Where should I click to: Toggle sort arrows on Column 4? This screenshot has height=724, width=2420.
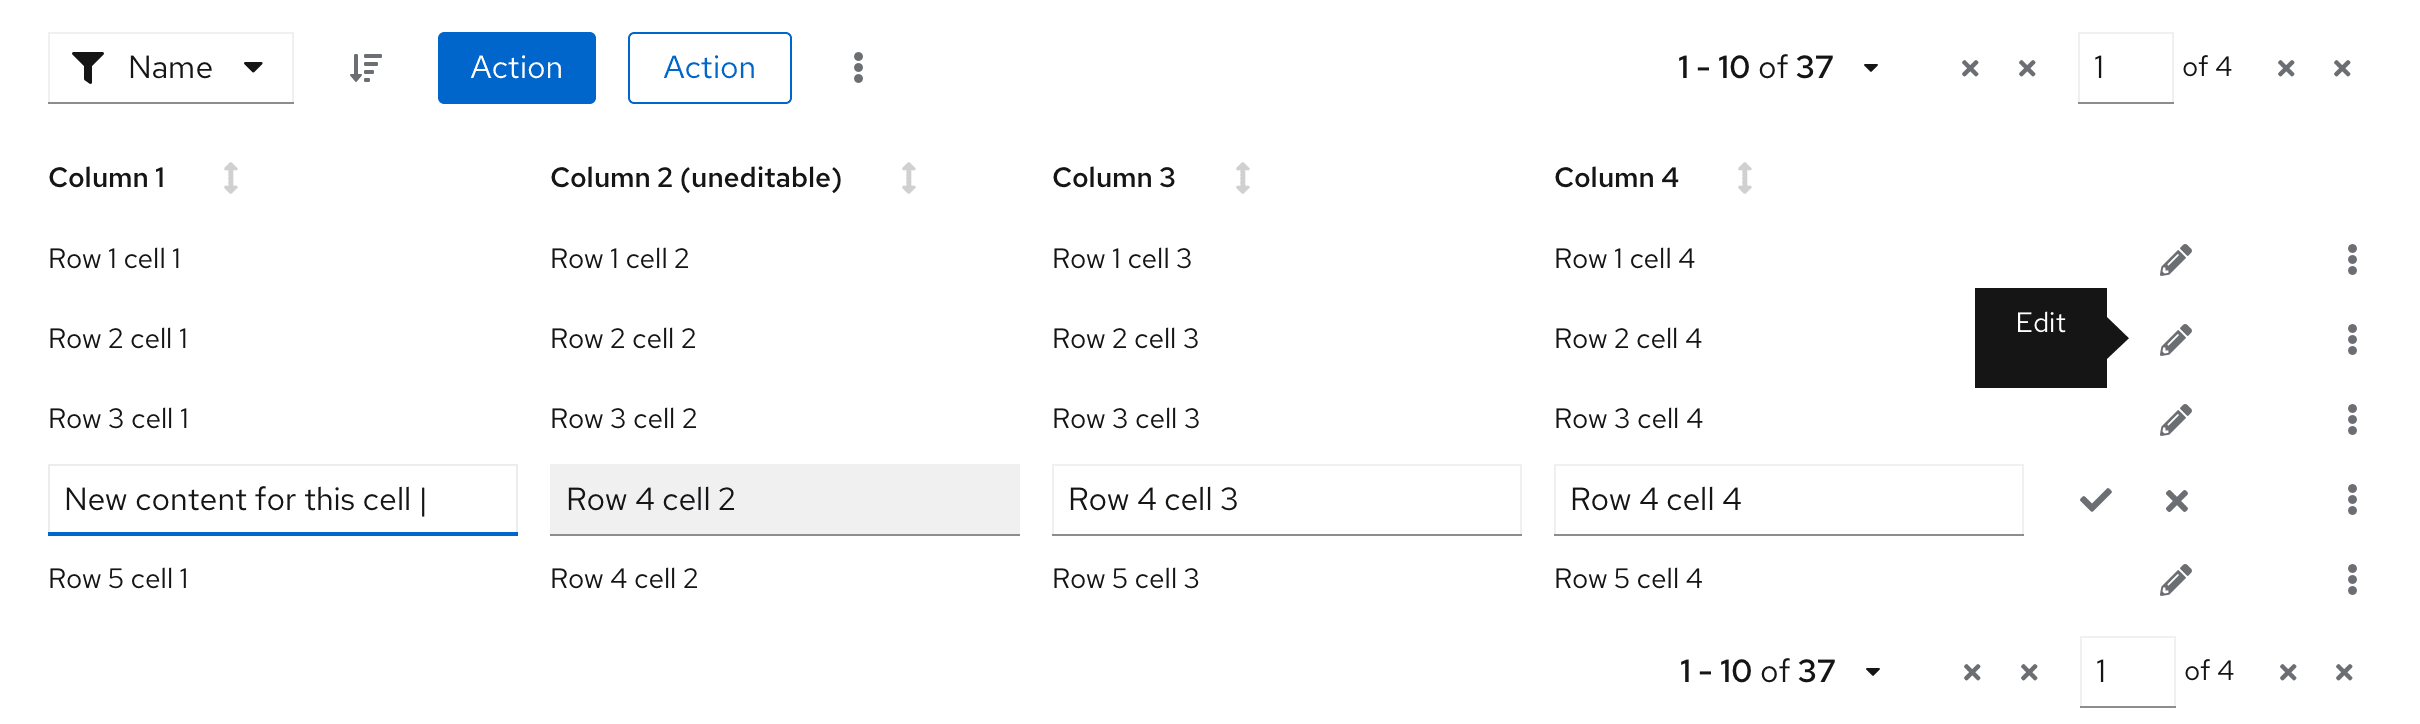tap(1745, 178)
